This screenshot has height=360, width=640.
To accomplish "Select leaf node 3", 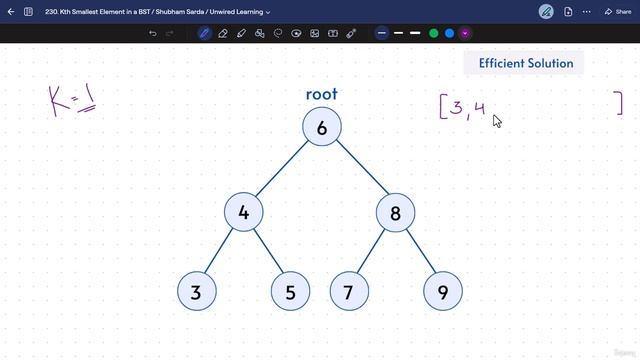I will click(197, 291).
